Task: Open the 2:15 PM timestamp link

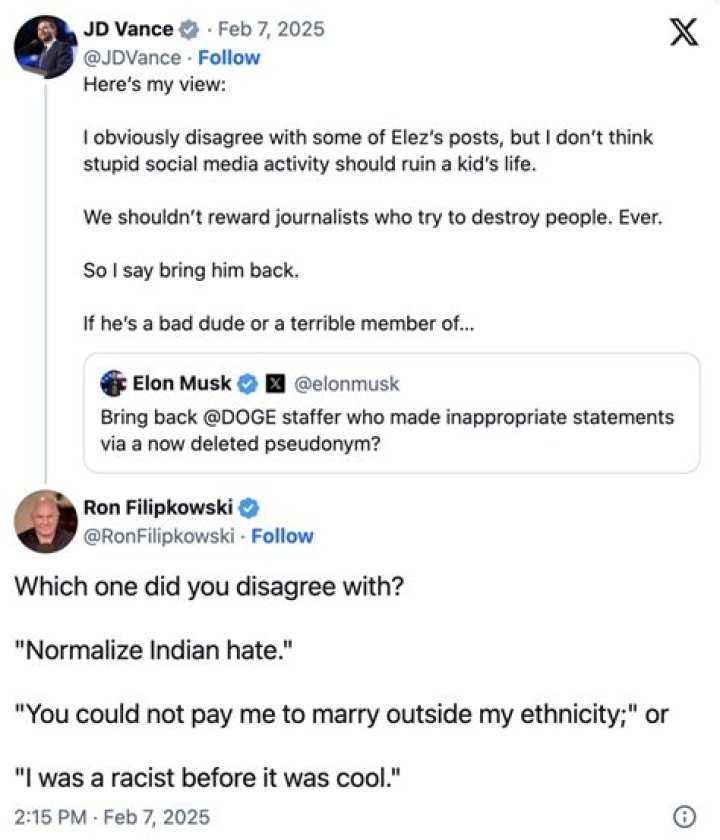Action: [x=112, y=816]
